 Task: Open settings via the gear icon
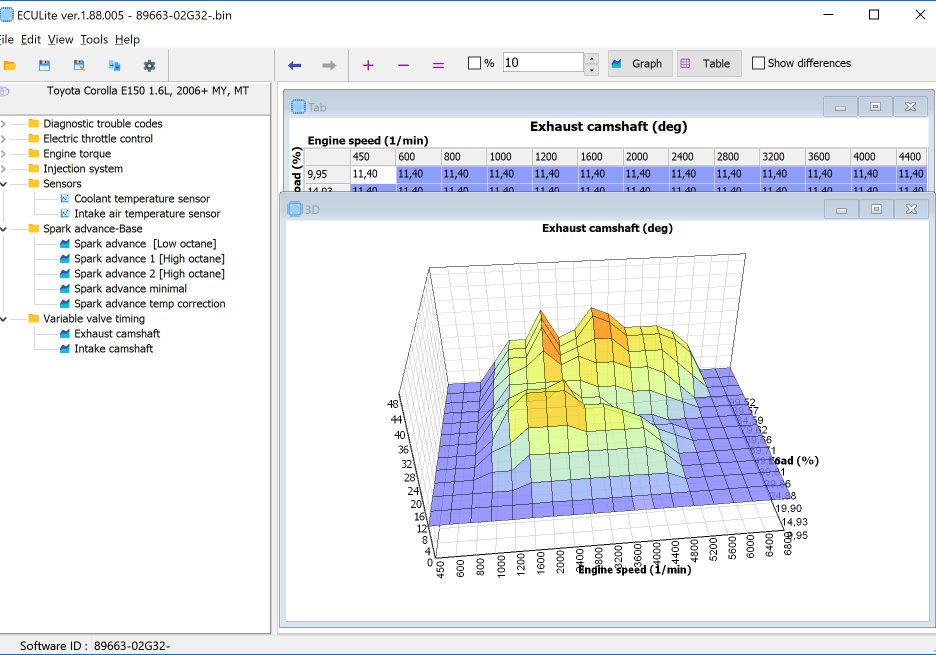[x=149, y=65]
